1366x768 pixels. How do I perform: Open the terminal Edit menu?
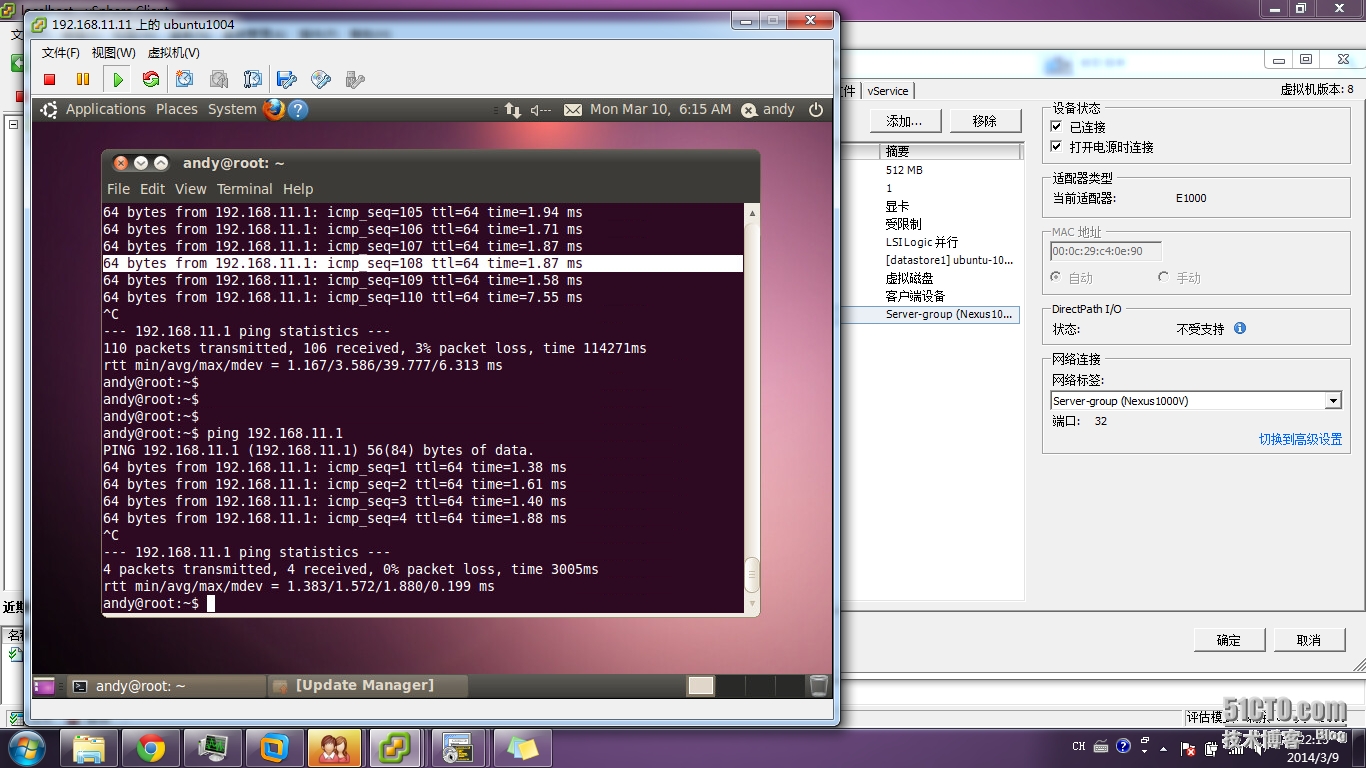coord(152,189)
